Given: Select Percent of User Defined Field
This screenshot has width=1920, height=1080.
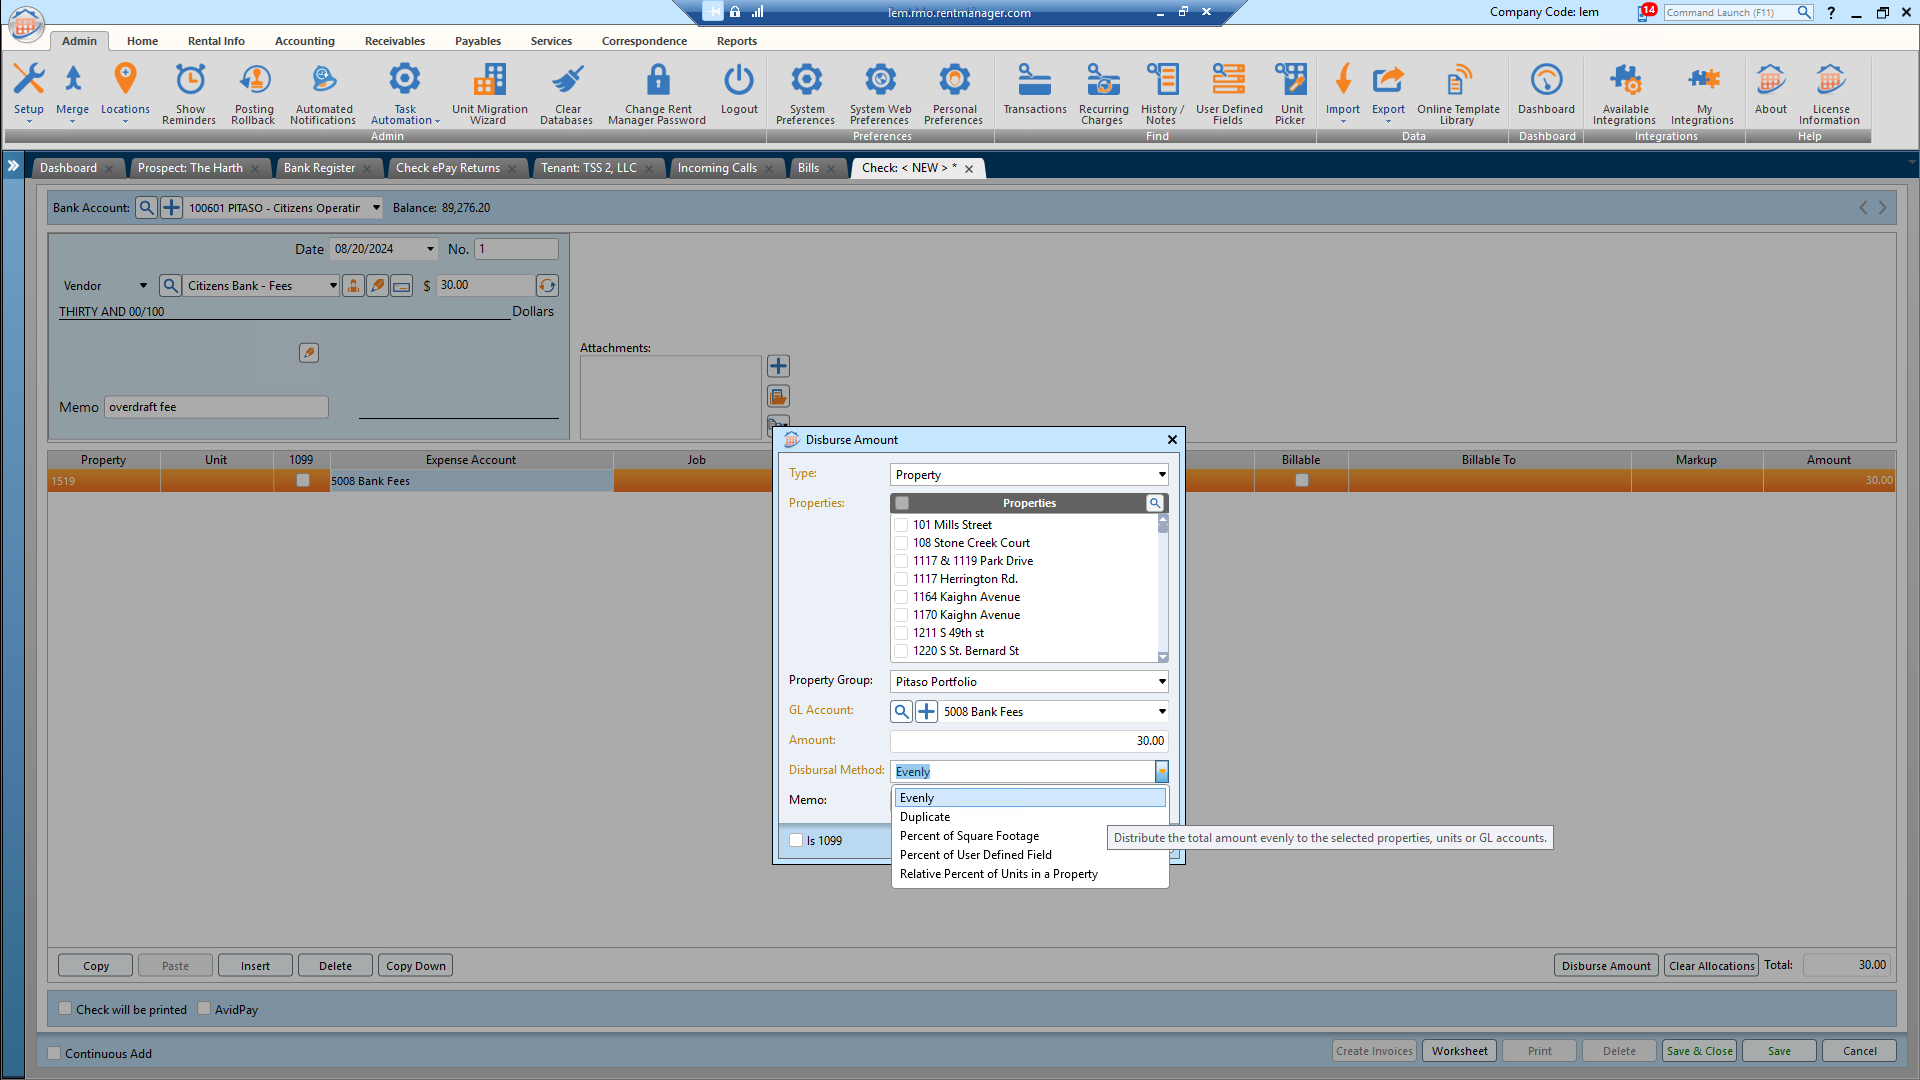Looking at the screenshot, I should pos(1030,855).
